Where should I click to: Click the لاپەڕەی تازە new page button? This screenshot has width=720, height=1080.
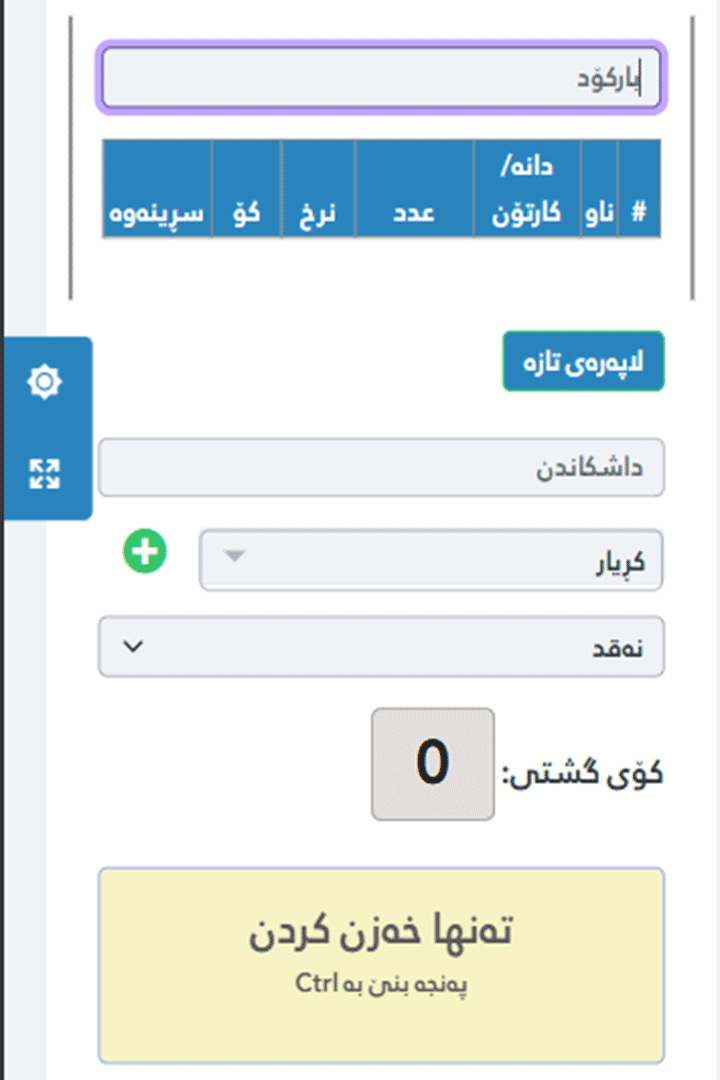583,361
